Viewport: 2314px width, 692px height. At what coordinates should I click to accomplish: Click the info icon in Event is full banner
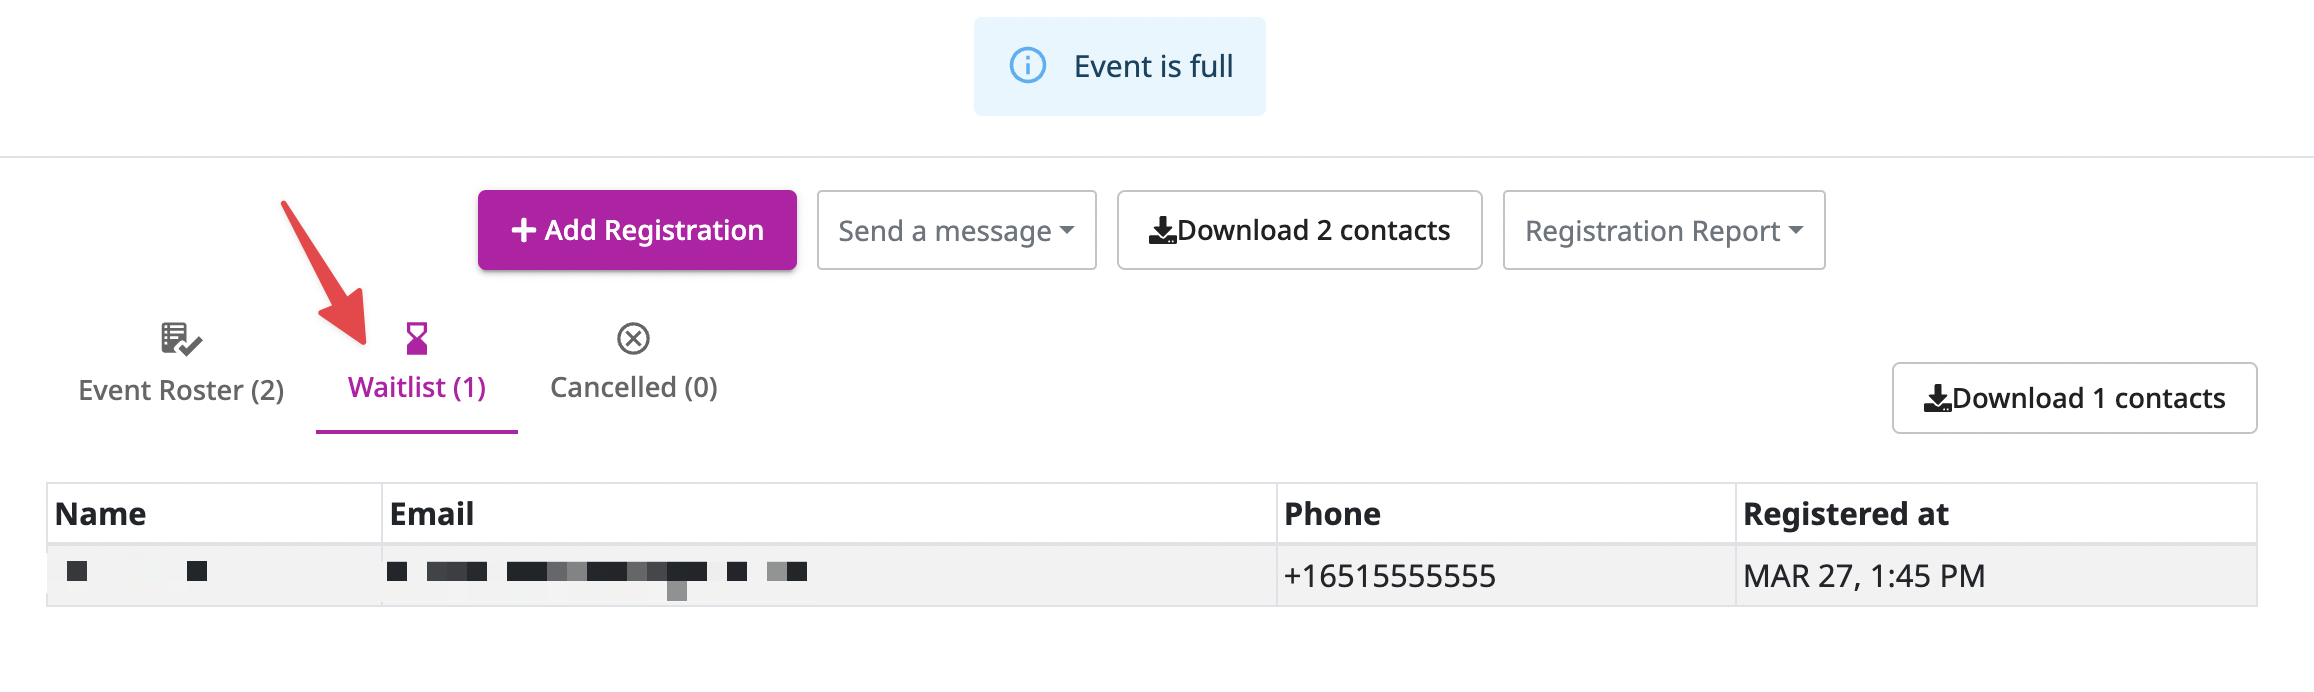pyautogui.click(x=1027, y=66)
